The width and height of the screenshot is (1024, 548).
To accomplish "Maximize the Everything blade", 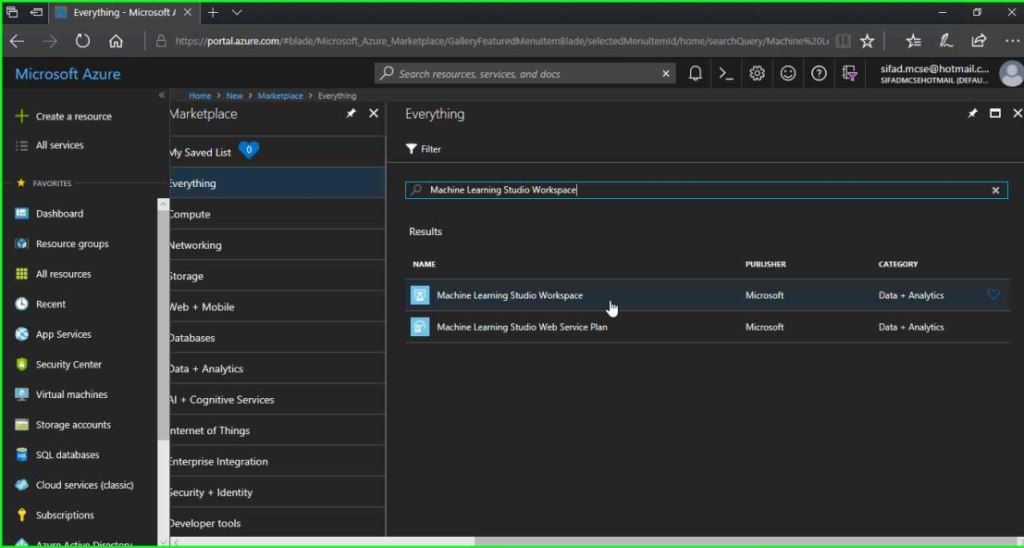I will pos(995,114).
